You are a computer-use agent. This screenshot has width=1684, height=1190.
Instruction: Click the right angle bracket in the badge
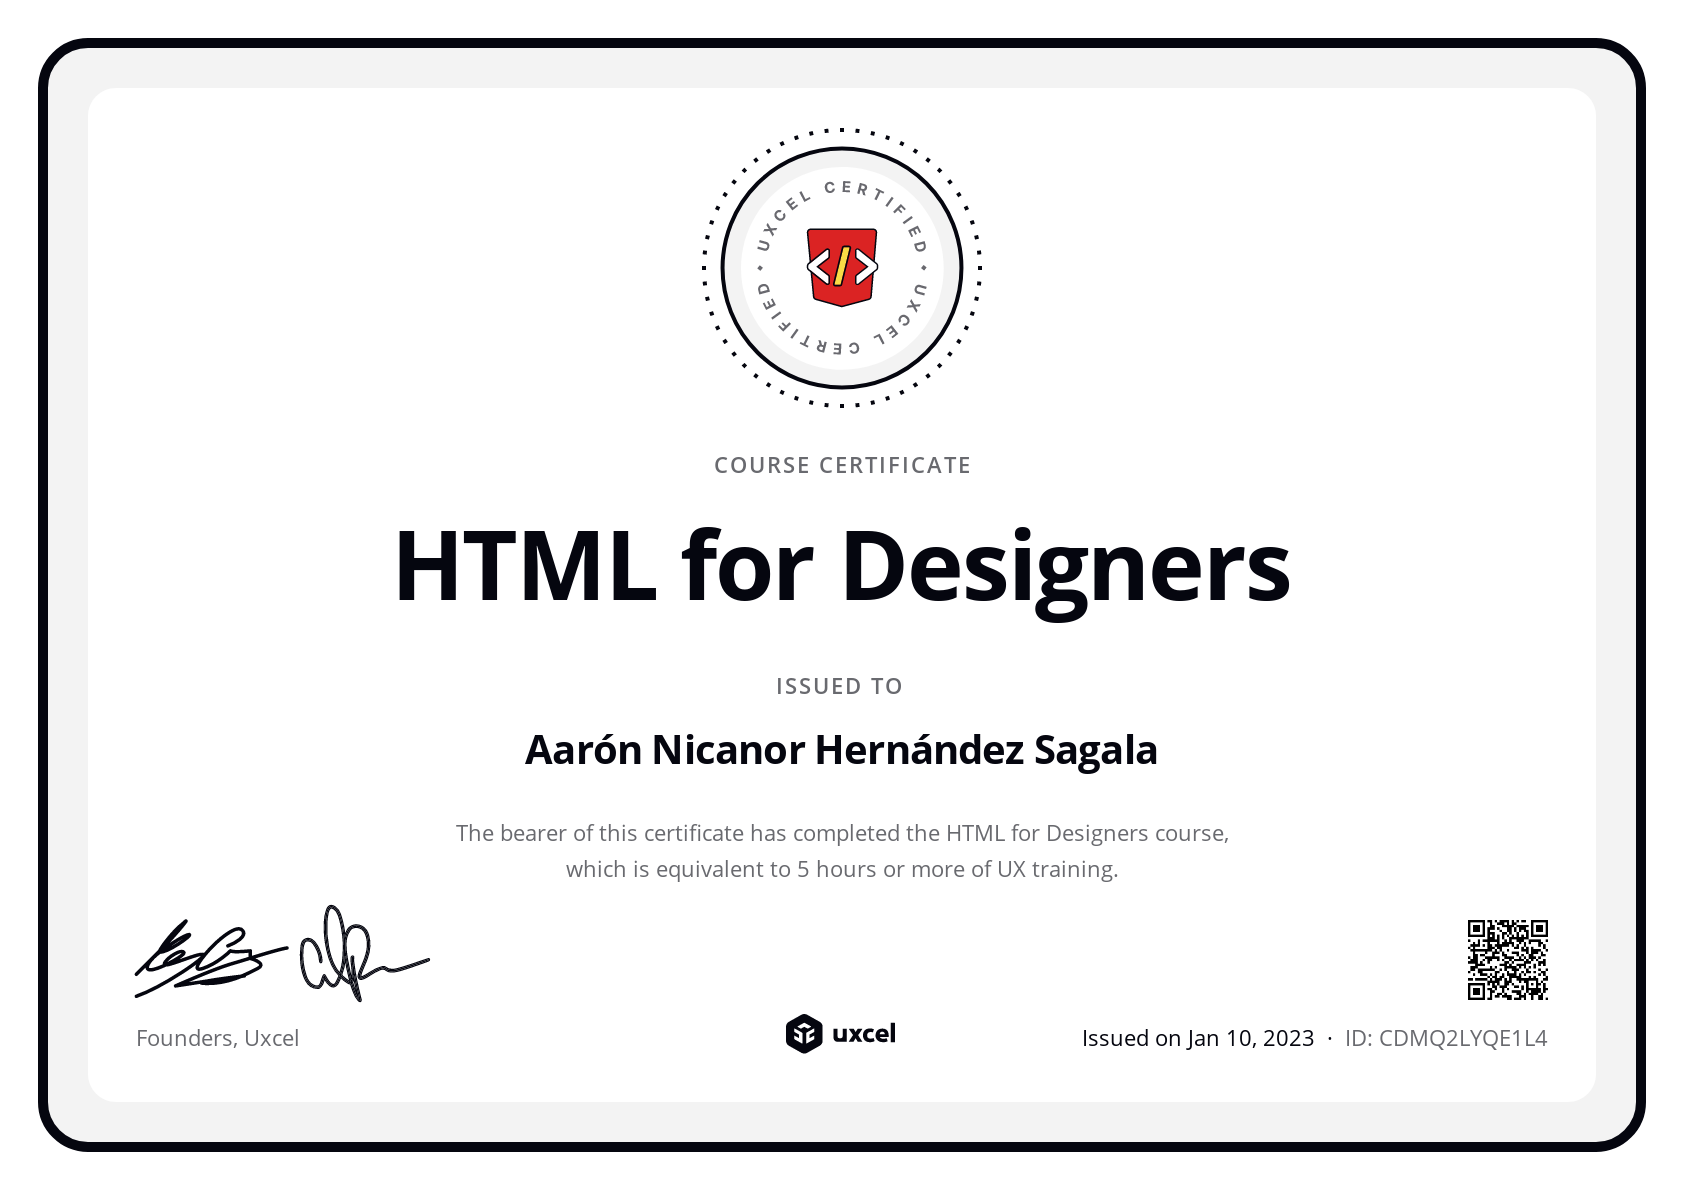[x=866, y=267]
